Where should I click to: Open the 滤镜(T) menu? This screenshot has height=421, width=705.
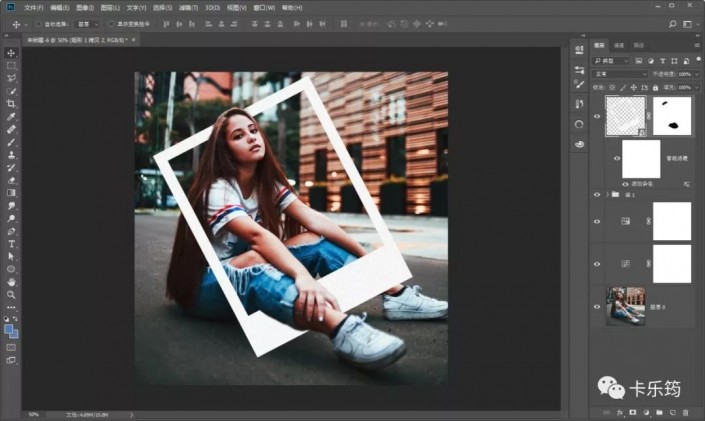[188, 8]
